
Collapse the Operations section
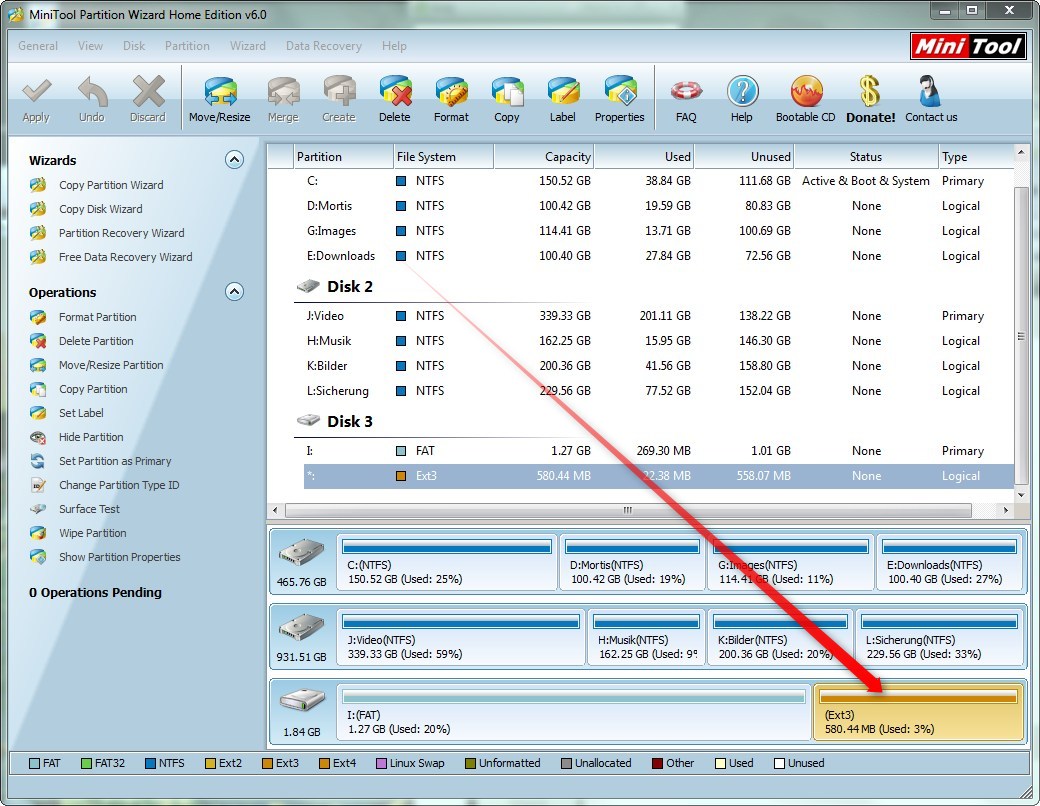pyautogui.click(x=234, y=292)
